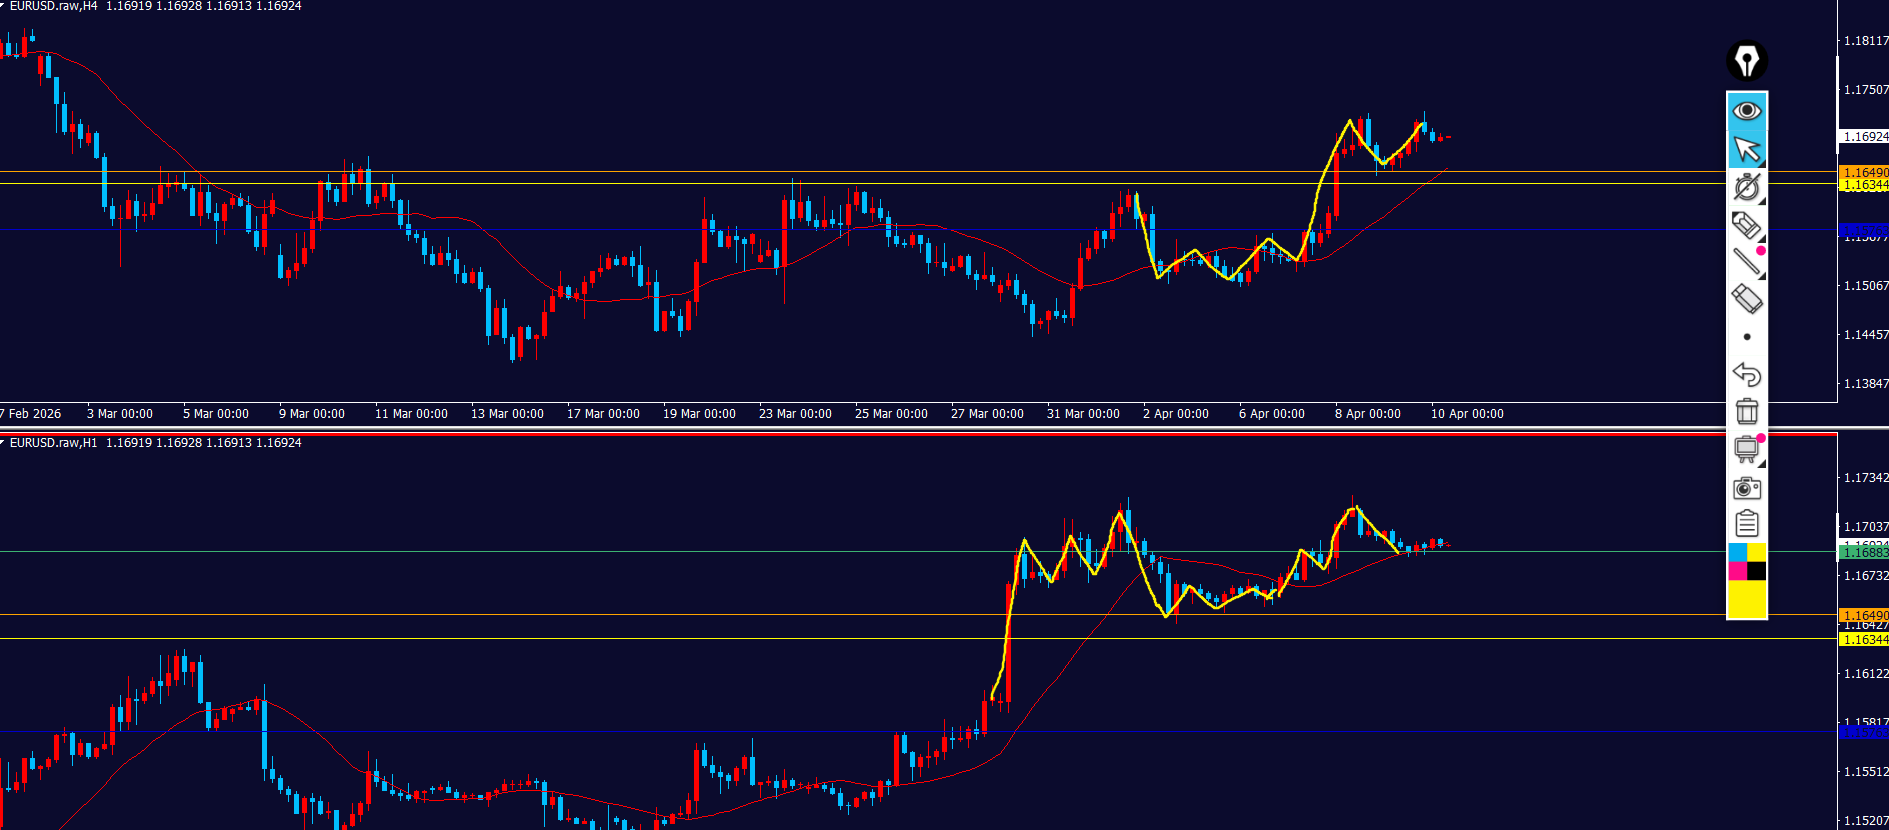Undo the last drawing stroke

1746,374
